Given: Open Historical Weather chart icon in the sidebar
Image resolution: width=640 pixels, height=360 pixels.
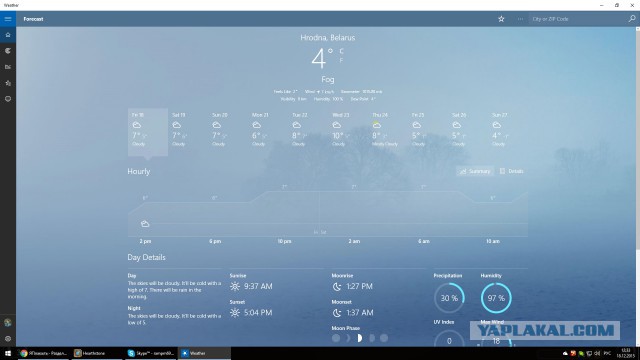Looking at the screenshot, I should [8, 67].
